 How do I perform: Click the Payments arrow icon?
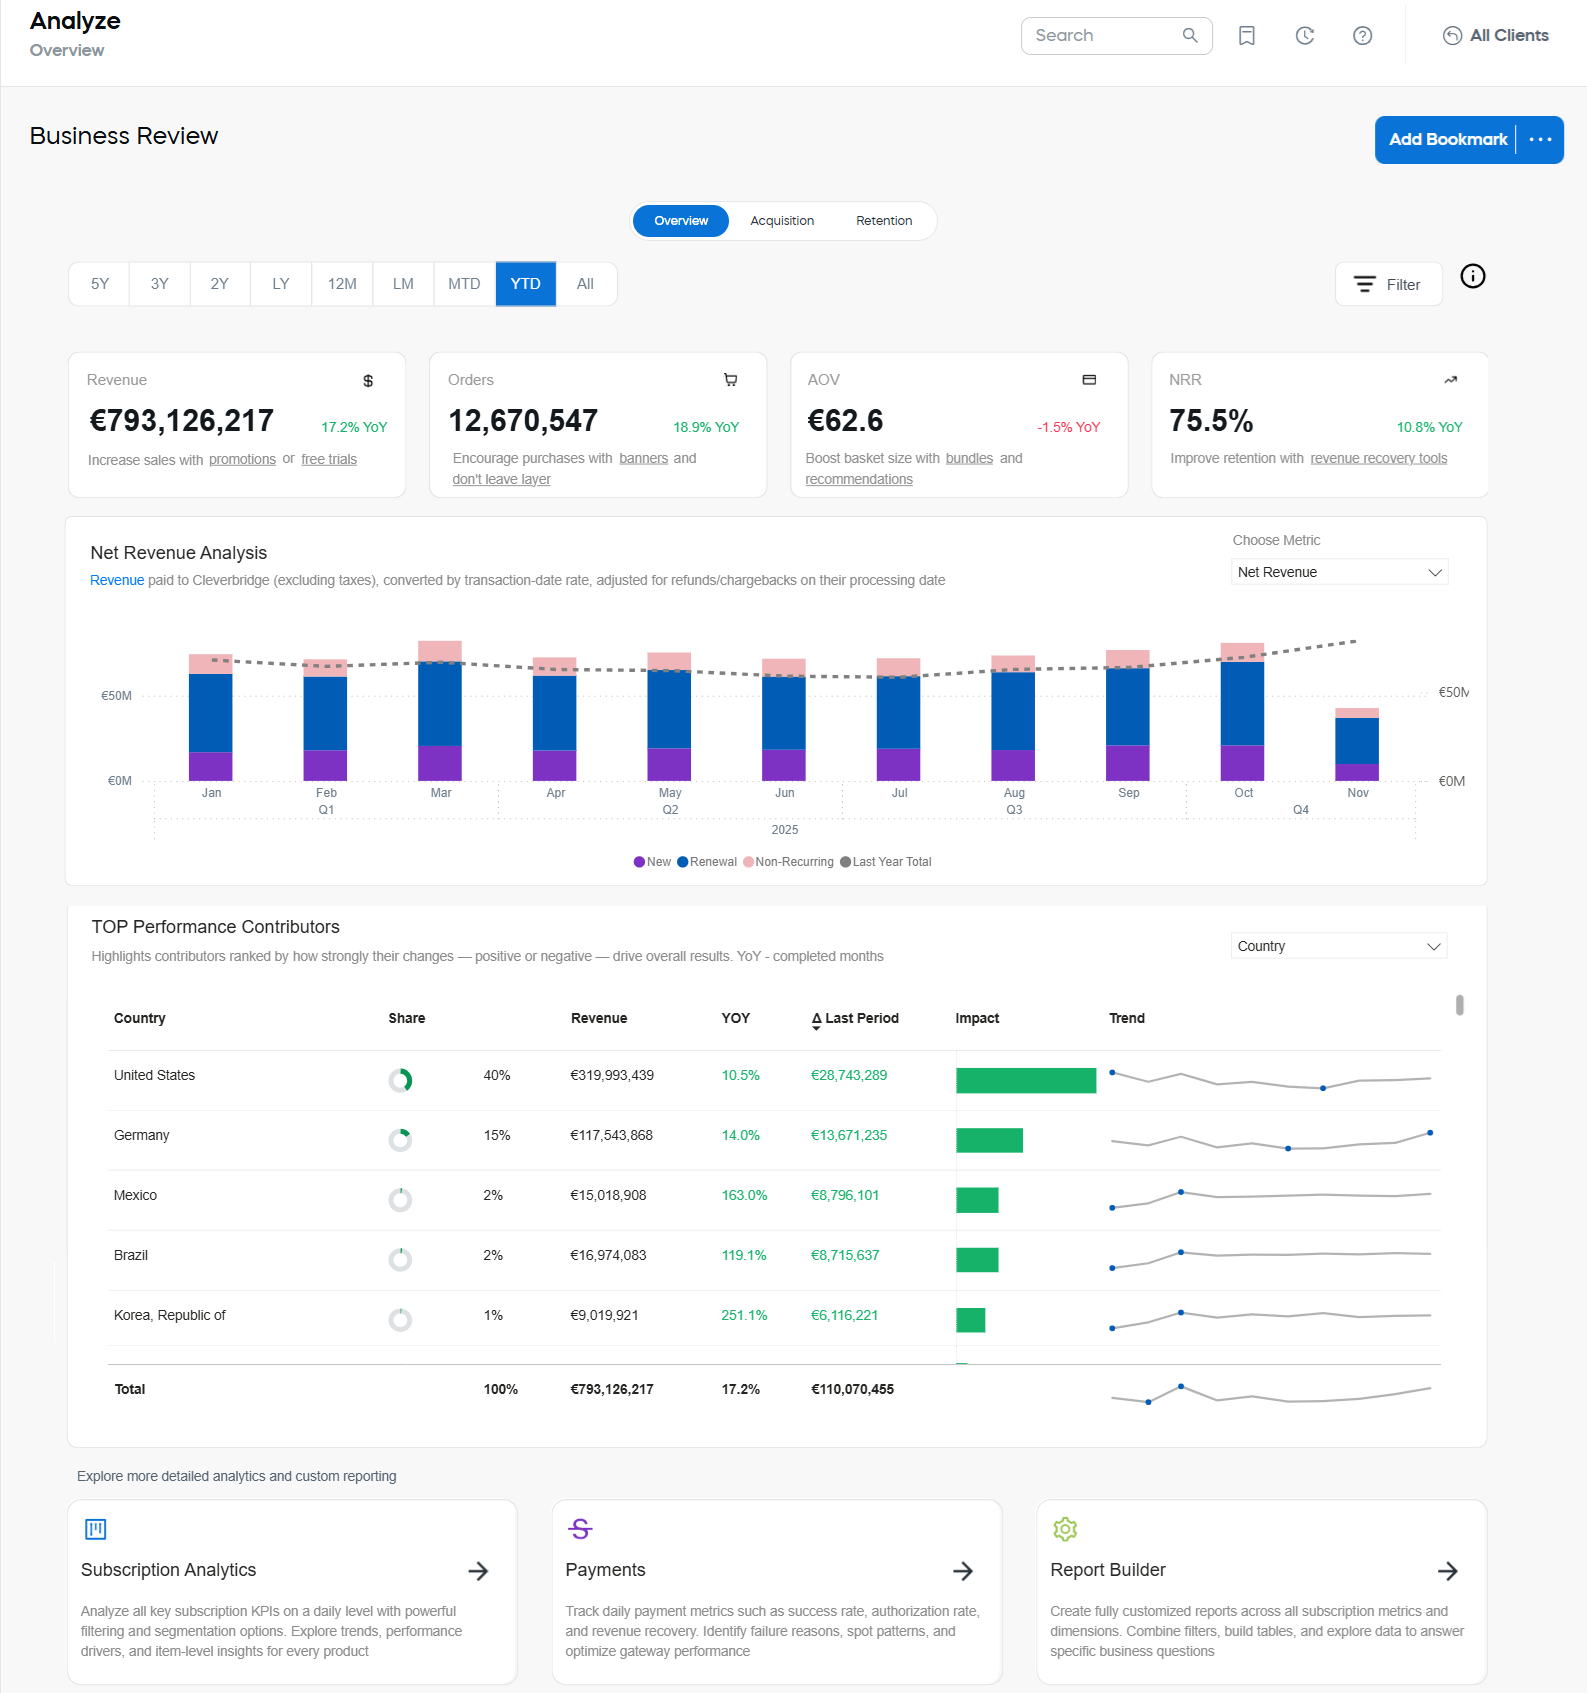click(962, 1571)
